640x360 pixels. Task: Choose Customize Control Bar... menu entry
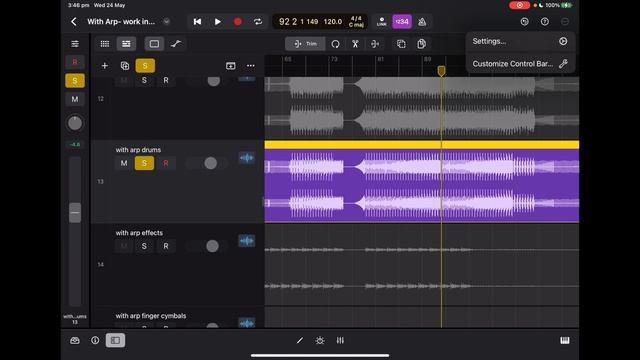(x=520, y=64)
